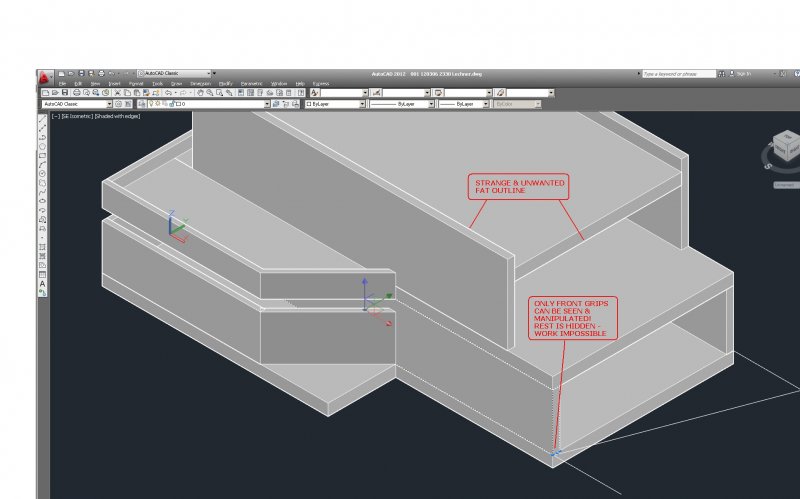This screenshot has width=800, height=499.
Task: Click the Multileader Style icon
Action: 500,93
